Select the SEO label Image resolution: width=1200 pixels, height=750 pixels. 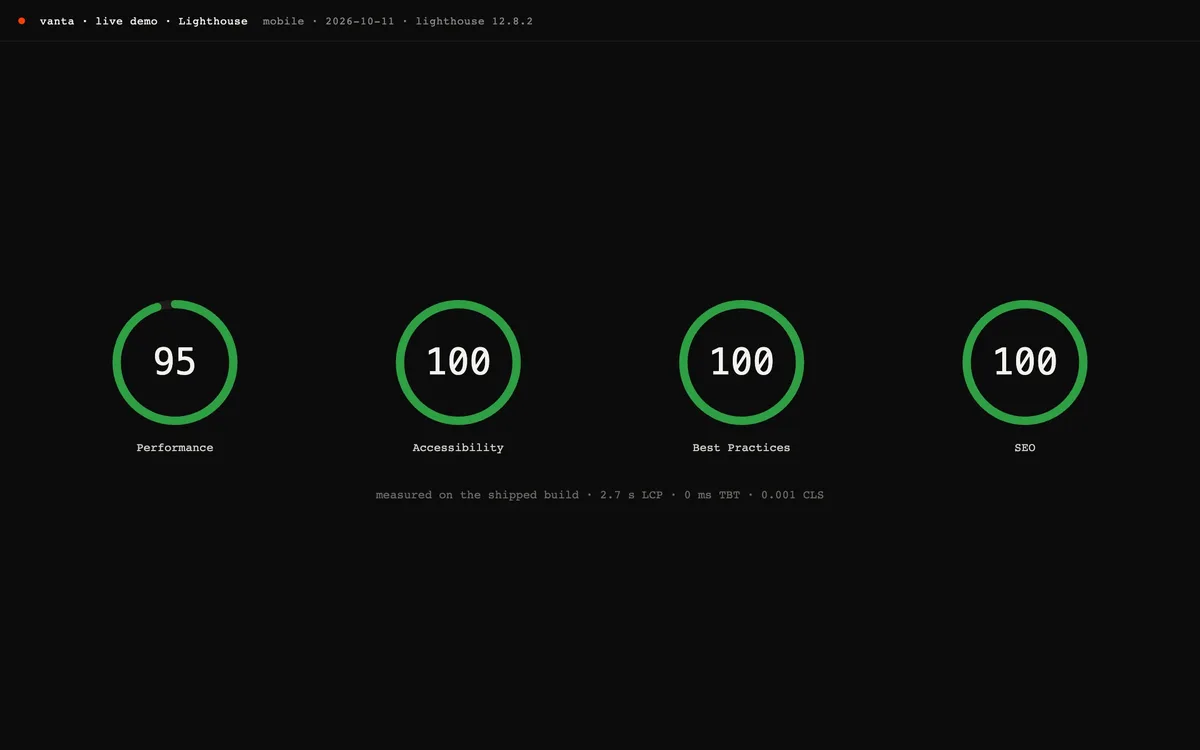[1025, 448]
